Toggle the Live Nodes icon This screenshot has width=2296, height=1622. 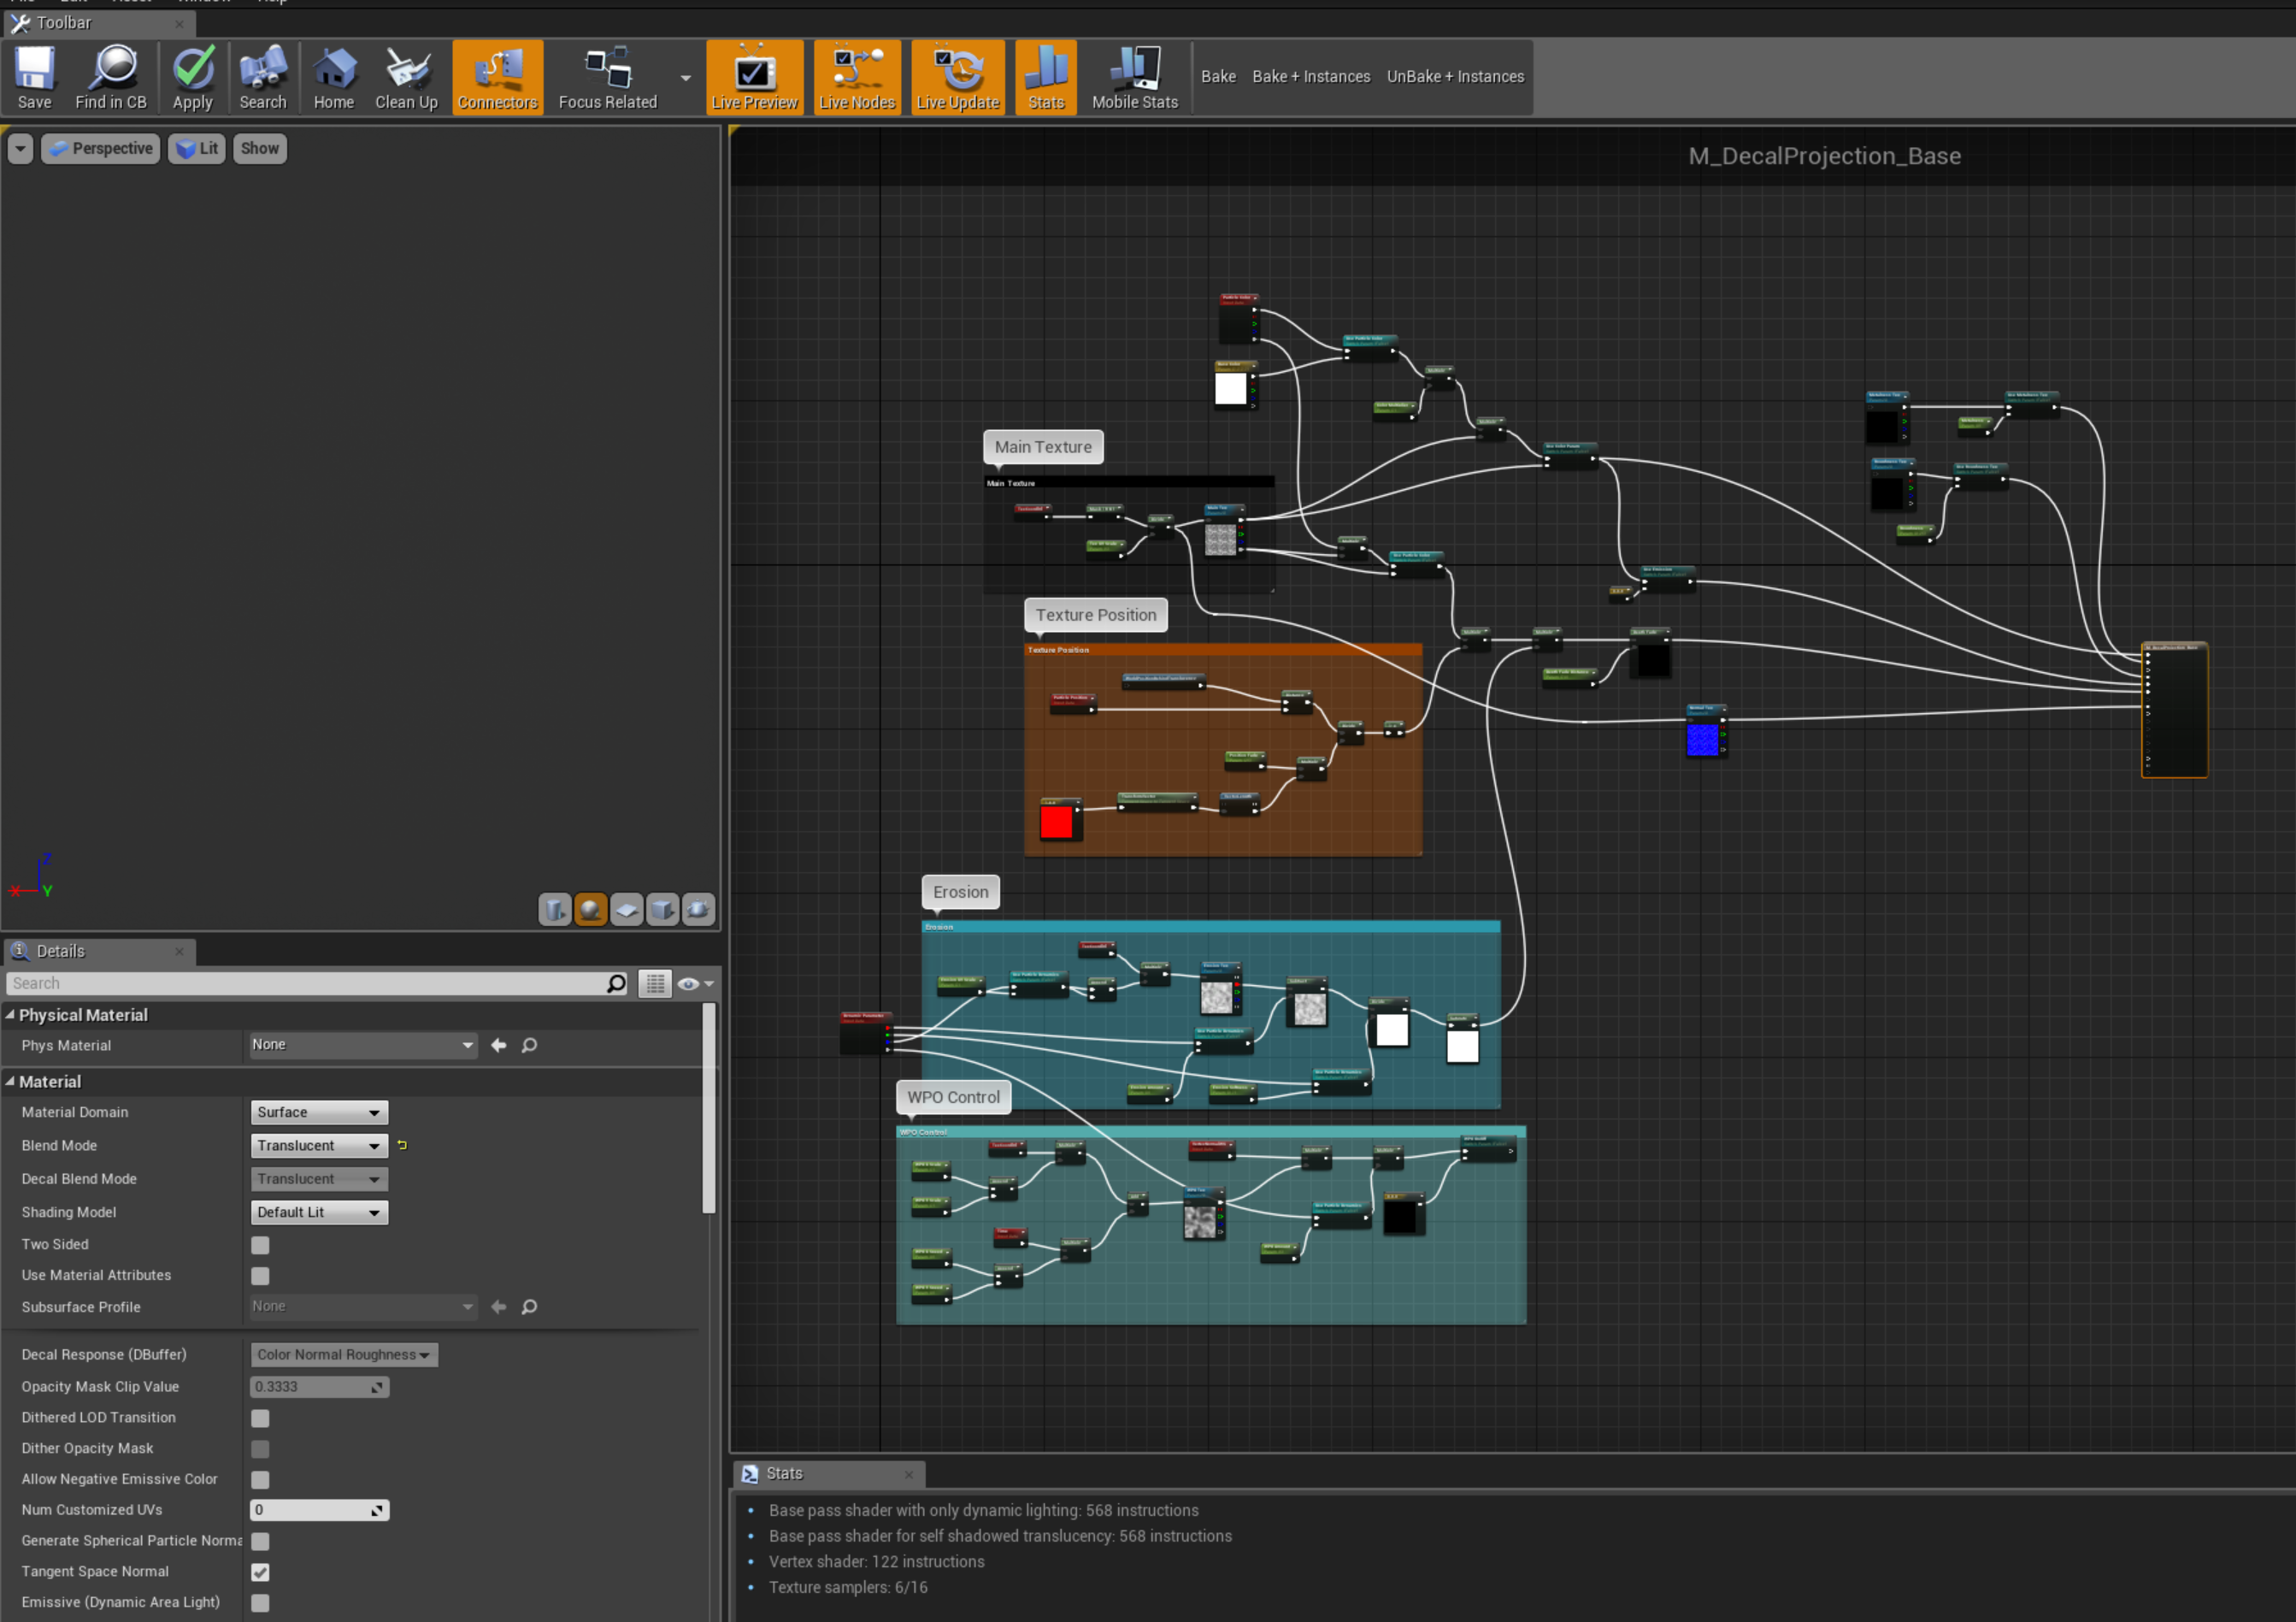click(857, 77)
